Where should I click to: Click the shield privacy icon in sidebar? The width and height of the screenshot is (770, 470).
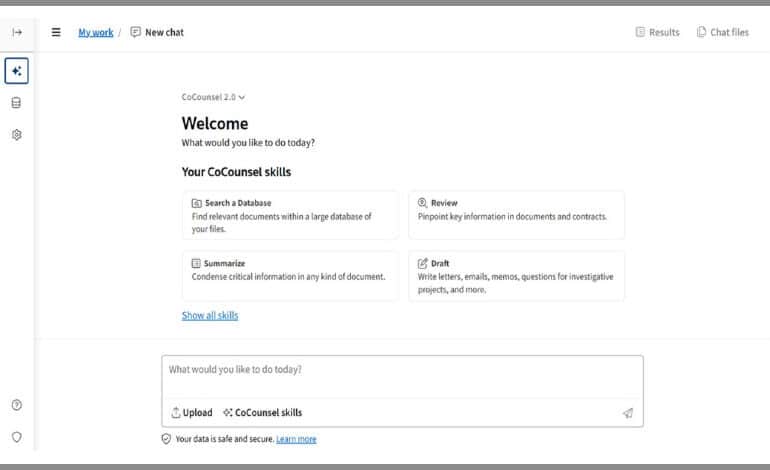click(x=17, y=437)
